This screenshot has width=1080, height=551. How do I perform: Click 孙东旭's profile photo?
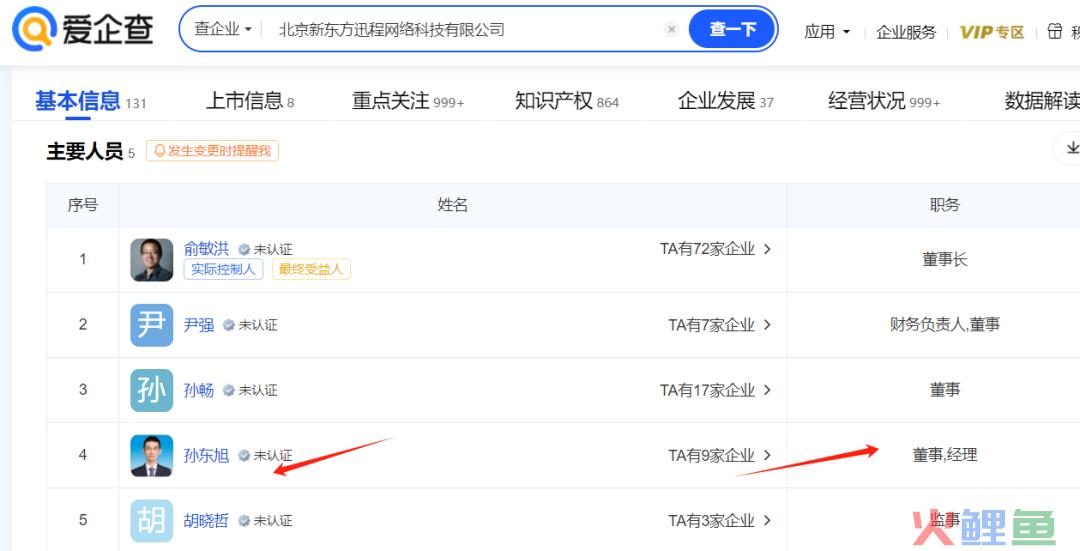point(151,455)
